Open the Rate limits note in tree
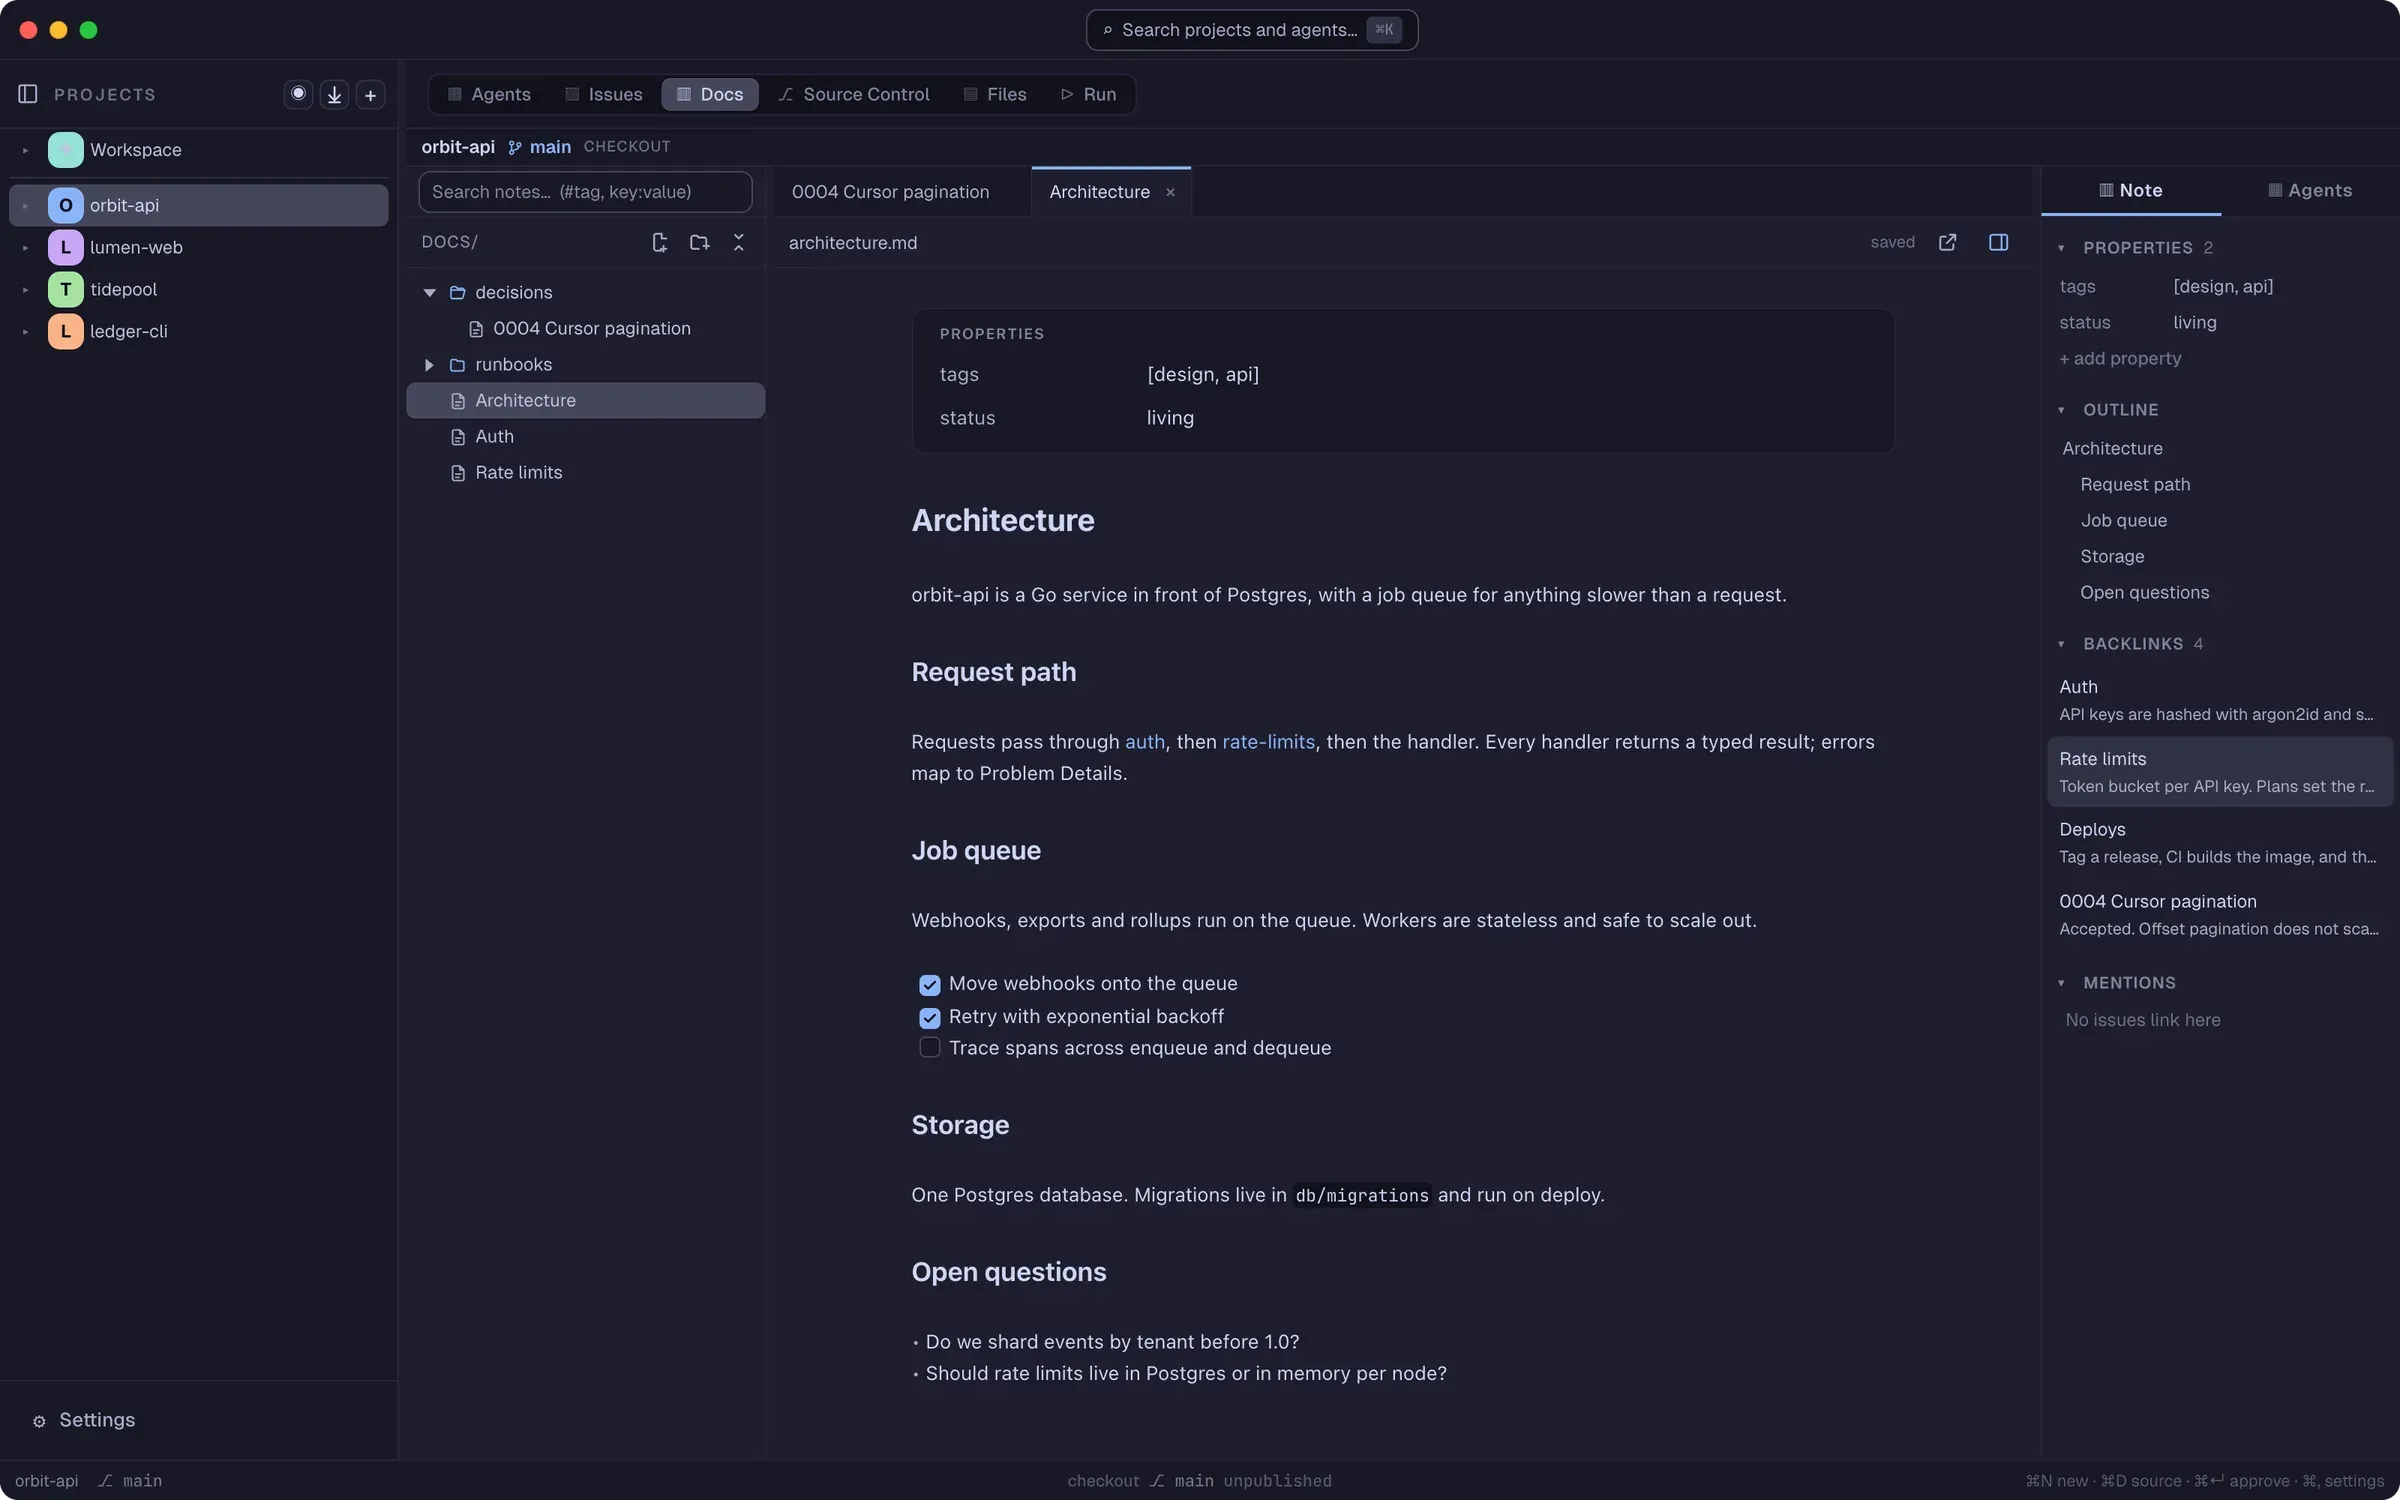2400x1500 pixels. (585, 473)
